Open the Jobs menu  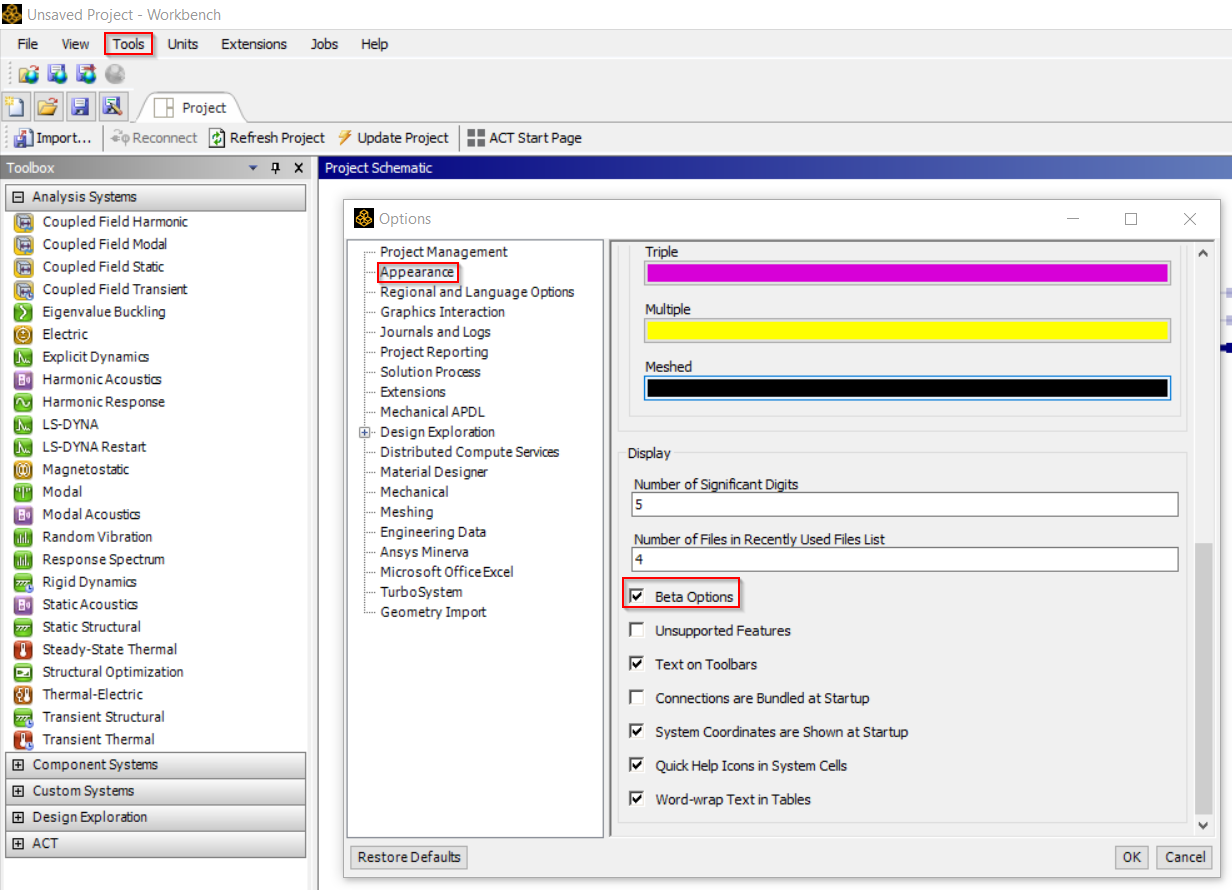pyautogui.click(x=324, y=44)
